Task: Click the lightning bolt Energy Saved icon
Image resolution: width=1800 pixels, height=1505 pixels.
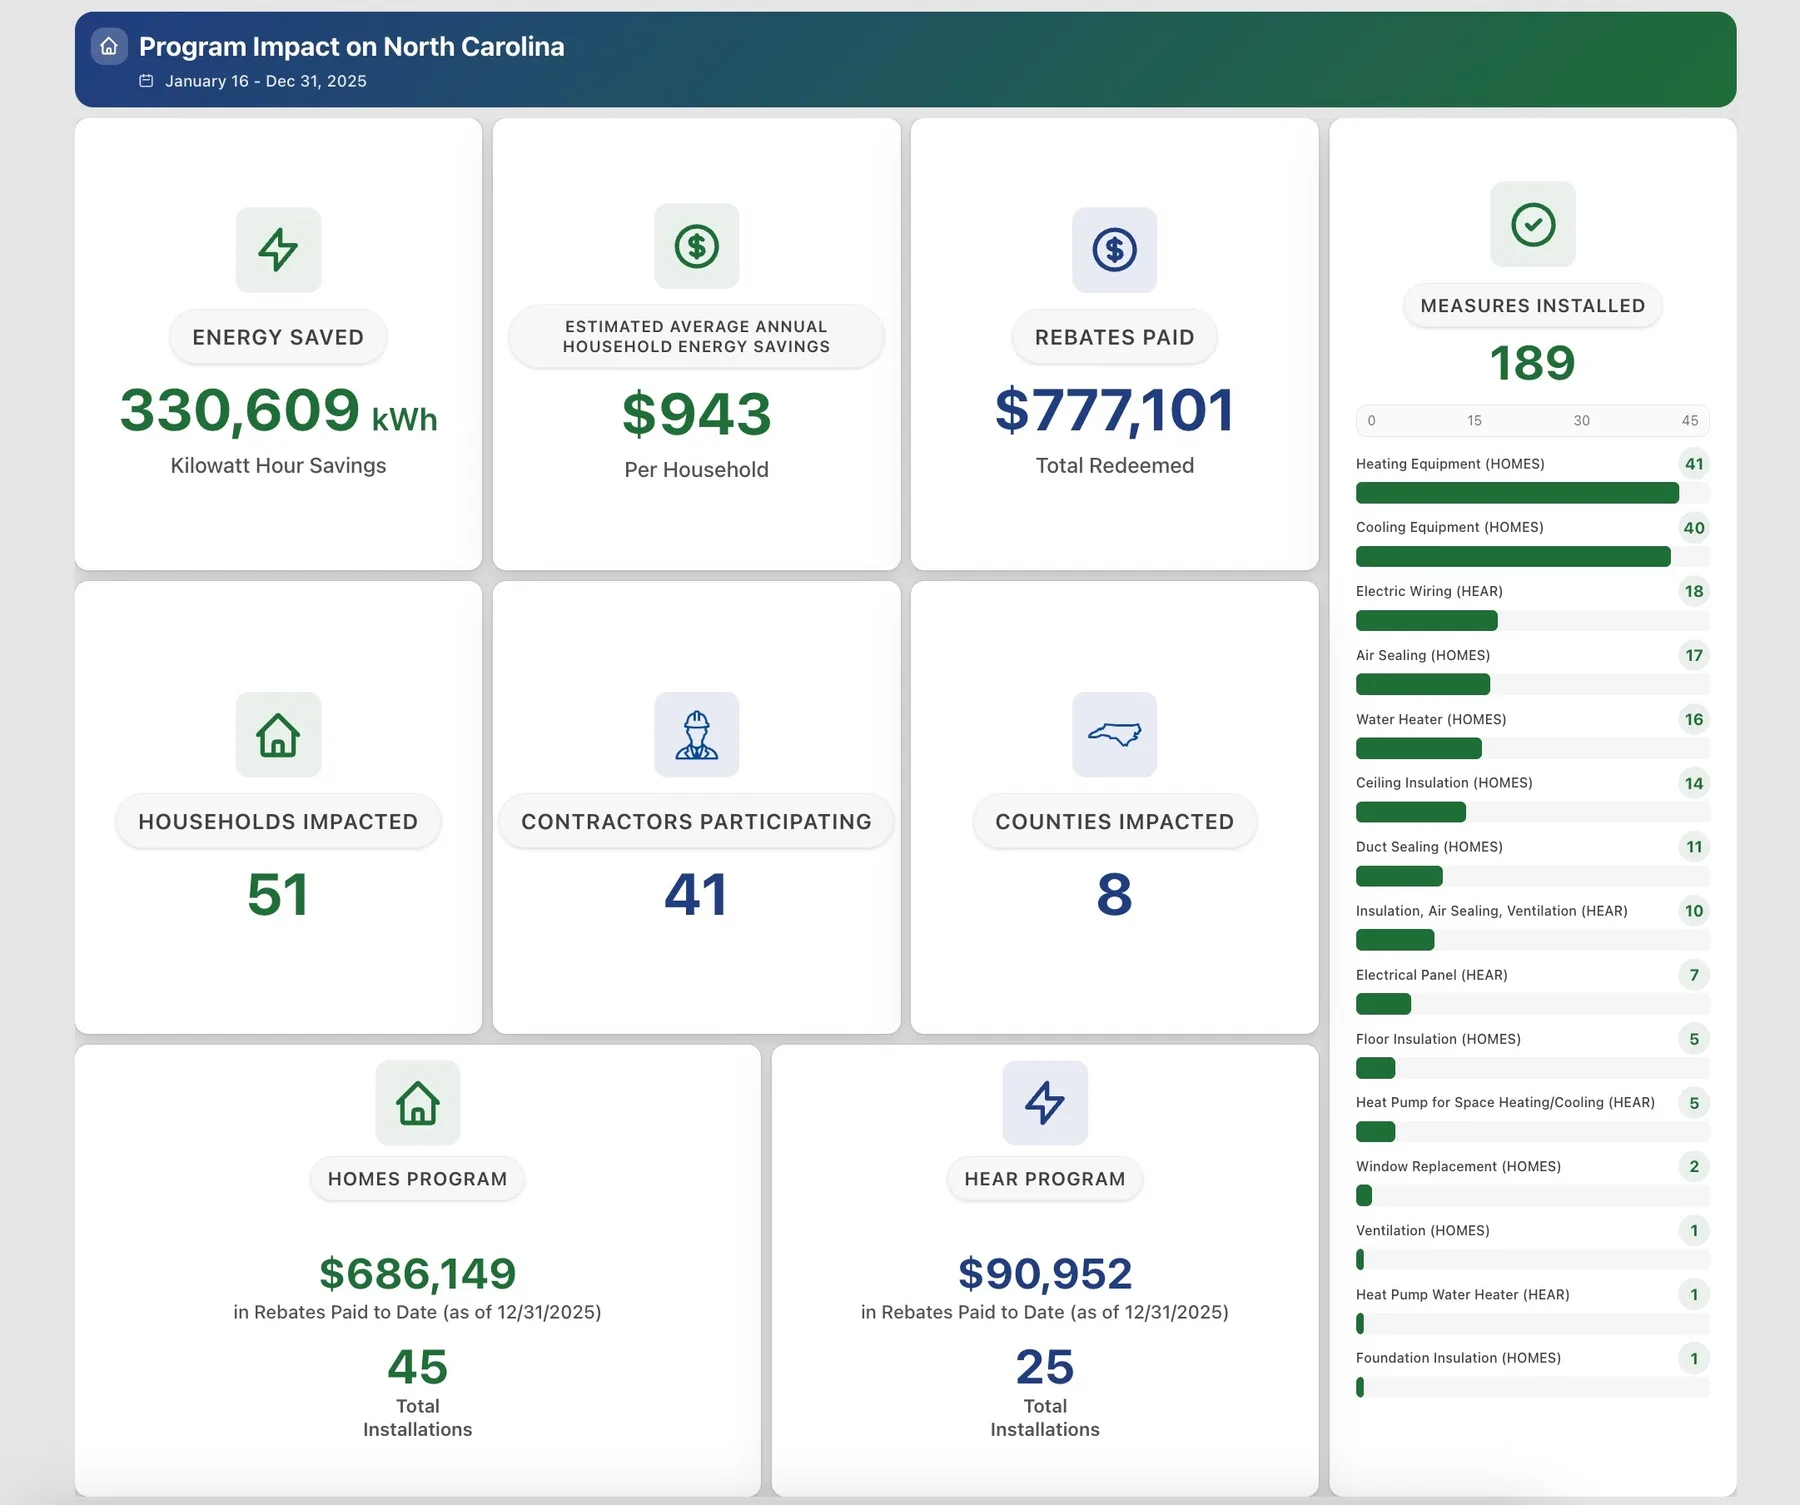Action: 278,250
